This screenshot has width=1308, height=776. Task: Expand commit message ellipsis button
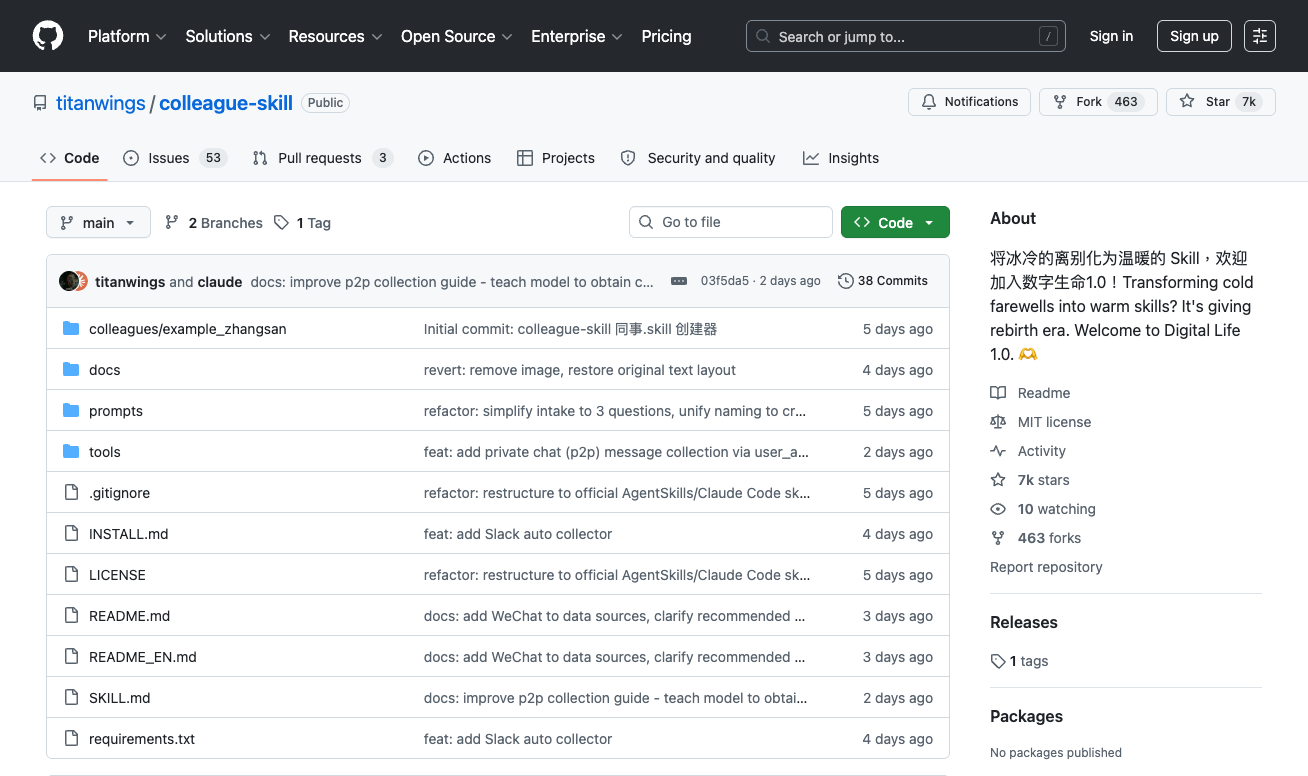[679, 281]
